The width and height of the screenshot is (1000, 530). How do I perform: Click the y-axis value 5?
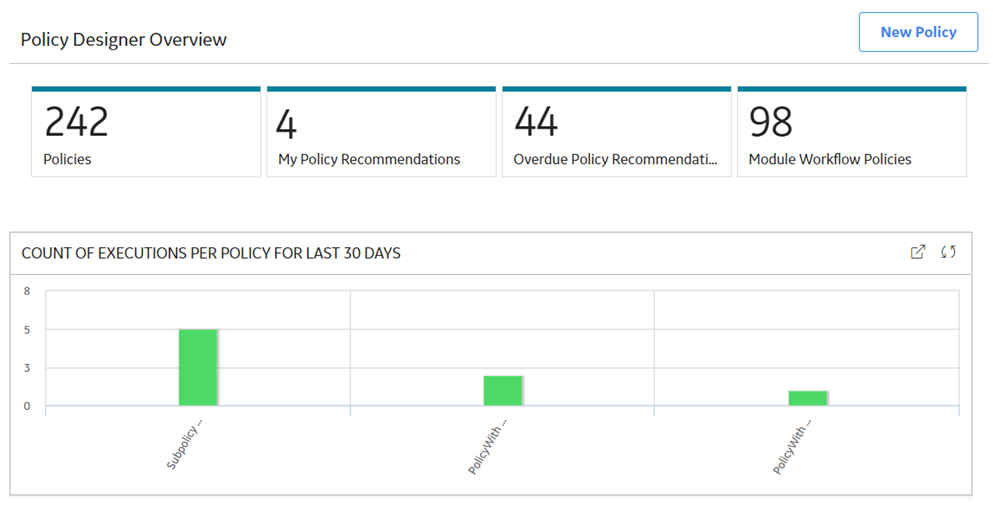coord(27,330)
